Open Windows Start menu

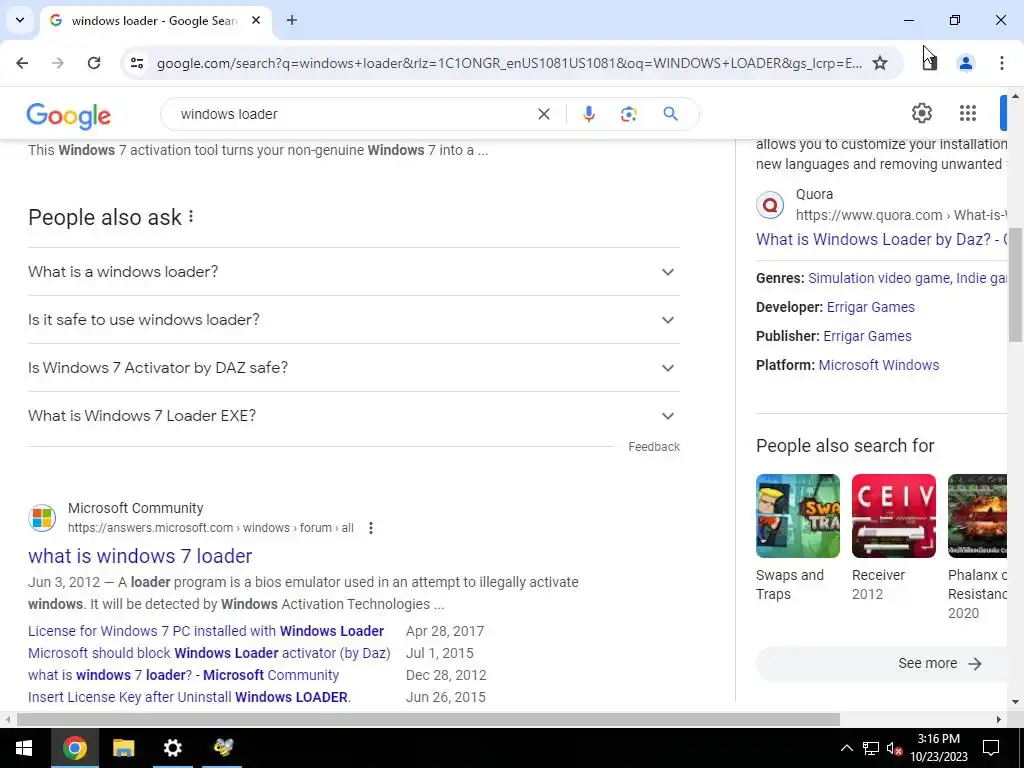pos(24,748)
